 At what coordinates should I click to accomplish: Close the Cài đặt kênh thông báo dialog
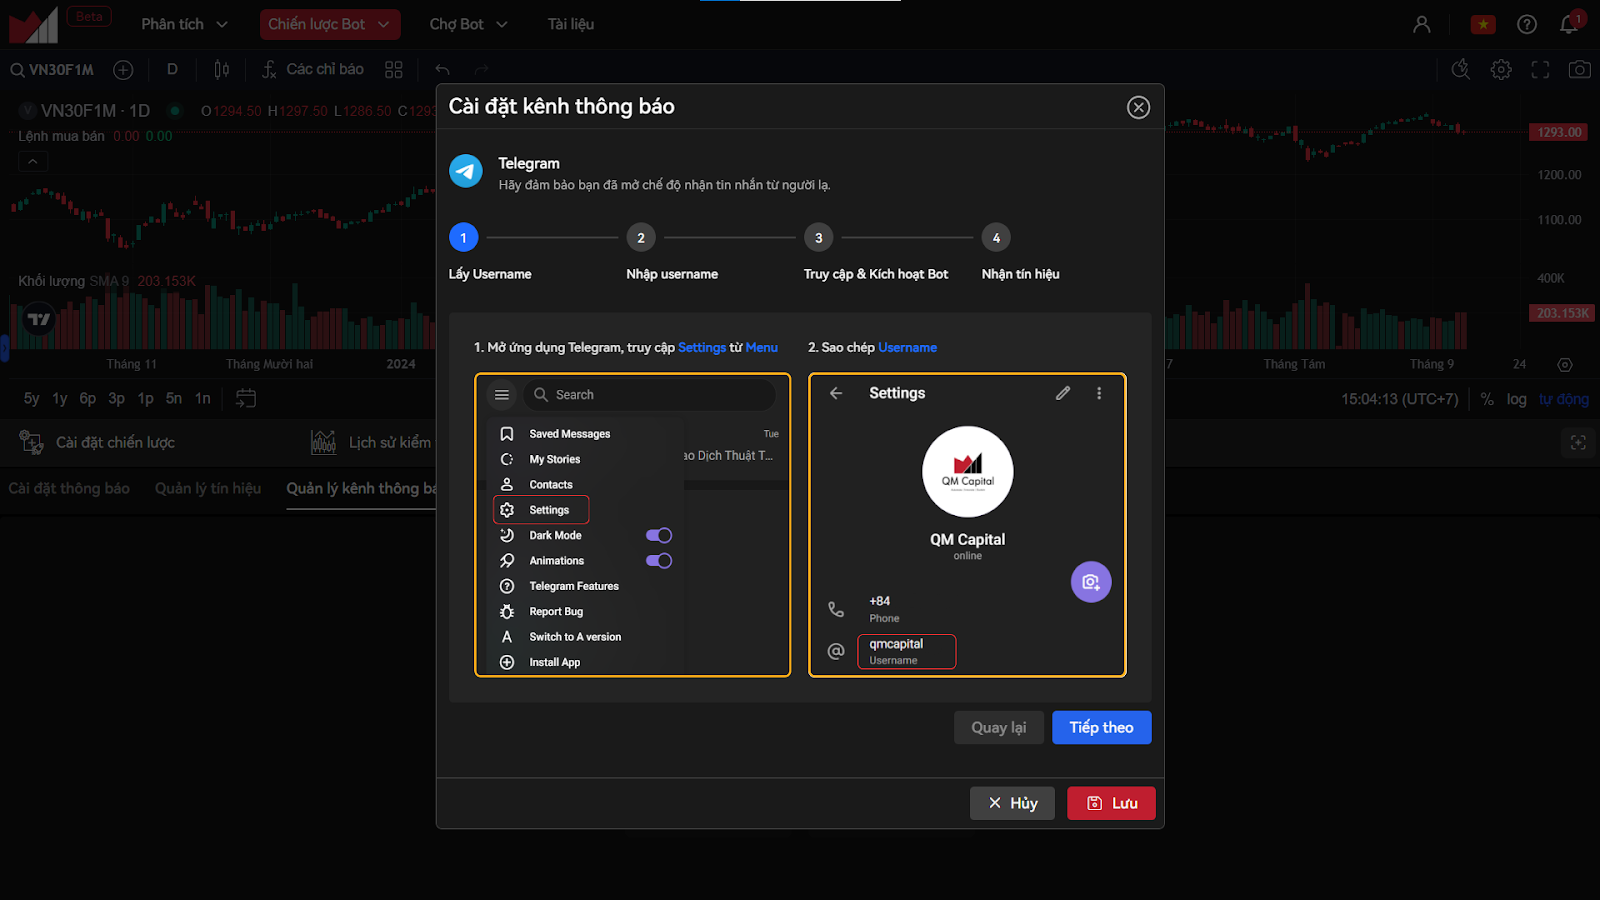pyautogui.click(x=1138, y=107)
